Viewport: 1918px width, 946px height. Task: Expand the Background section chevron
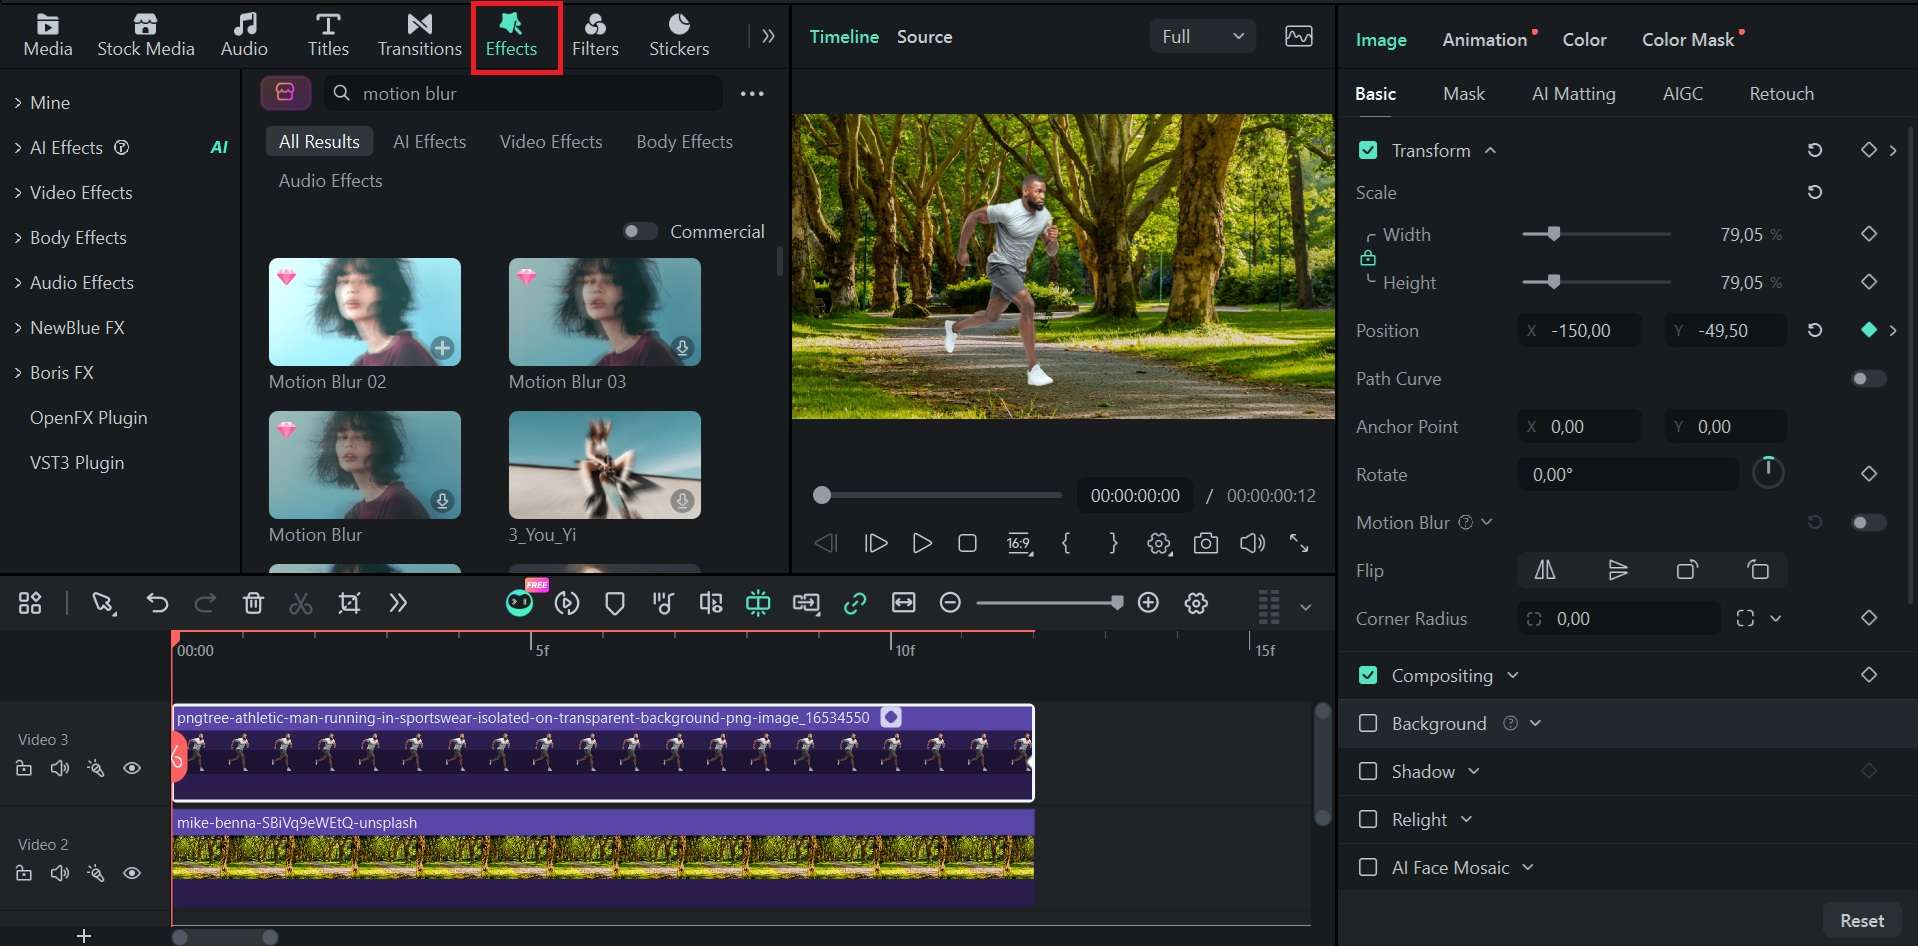[1535, 723]
